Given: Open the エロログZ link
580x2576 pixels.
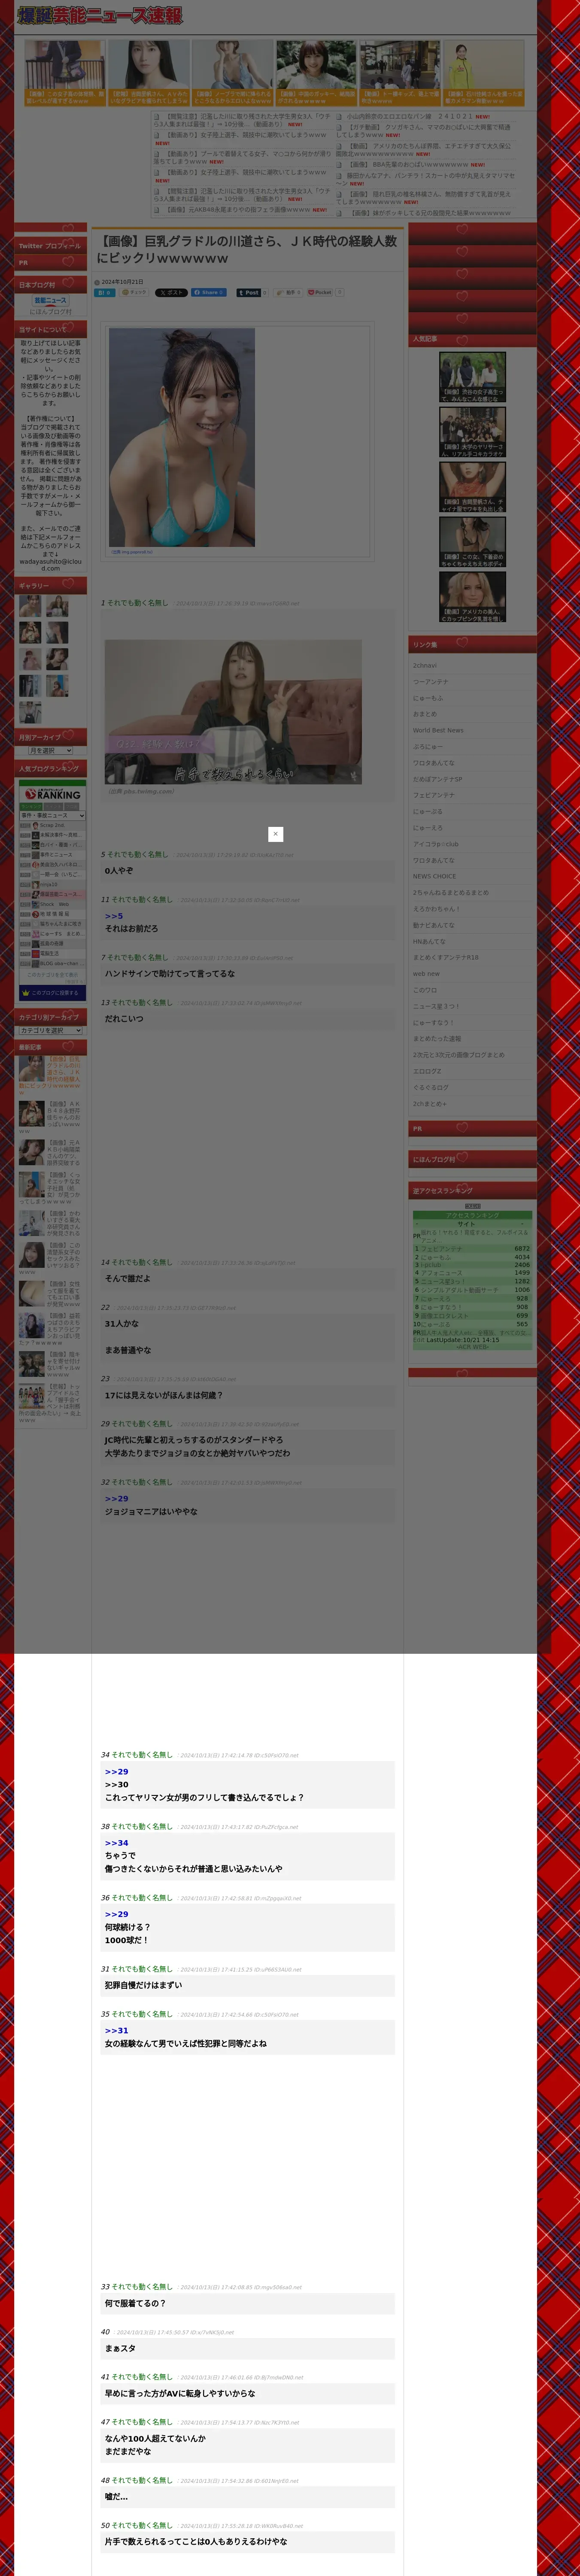Looking at the screenshot, I should coord(427,1071).
